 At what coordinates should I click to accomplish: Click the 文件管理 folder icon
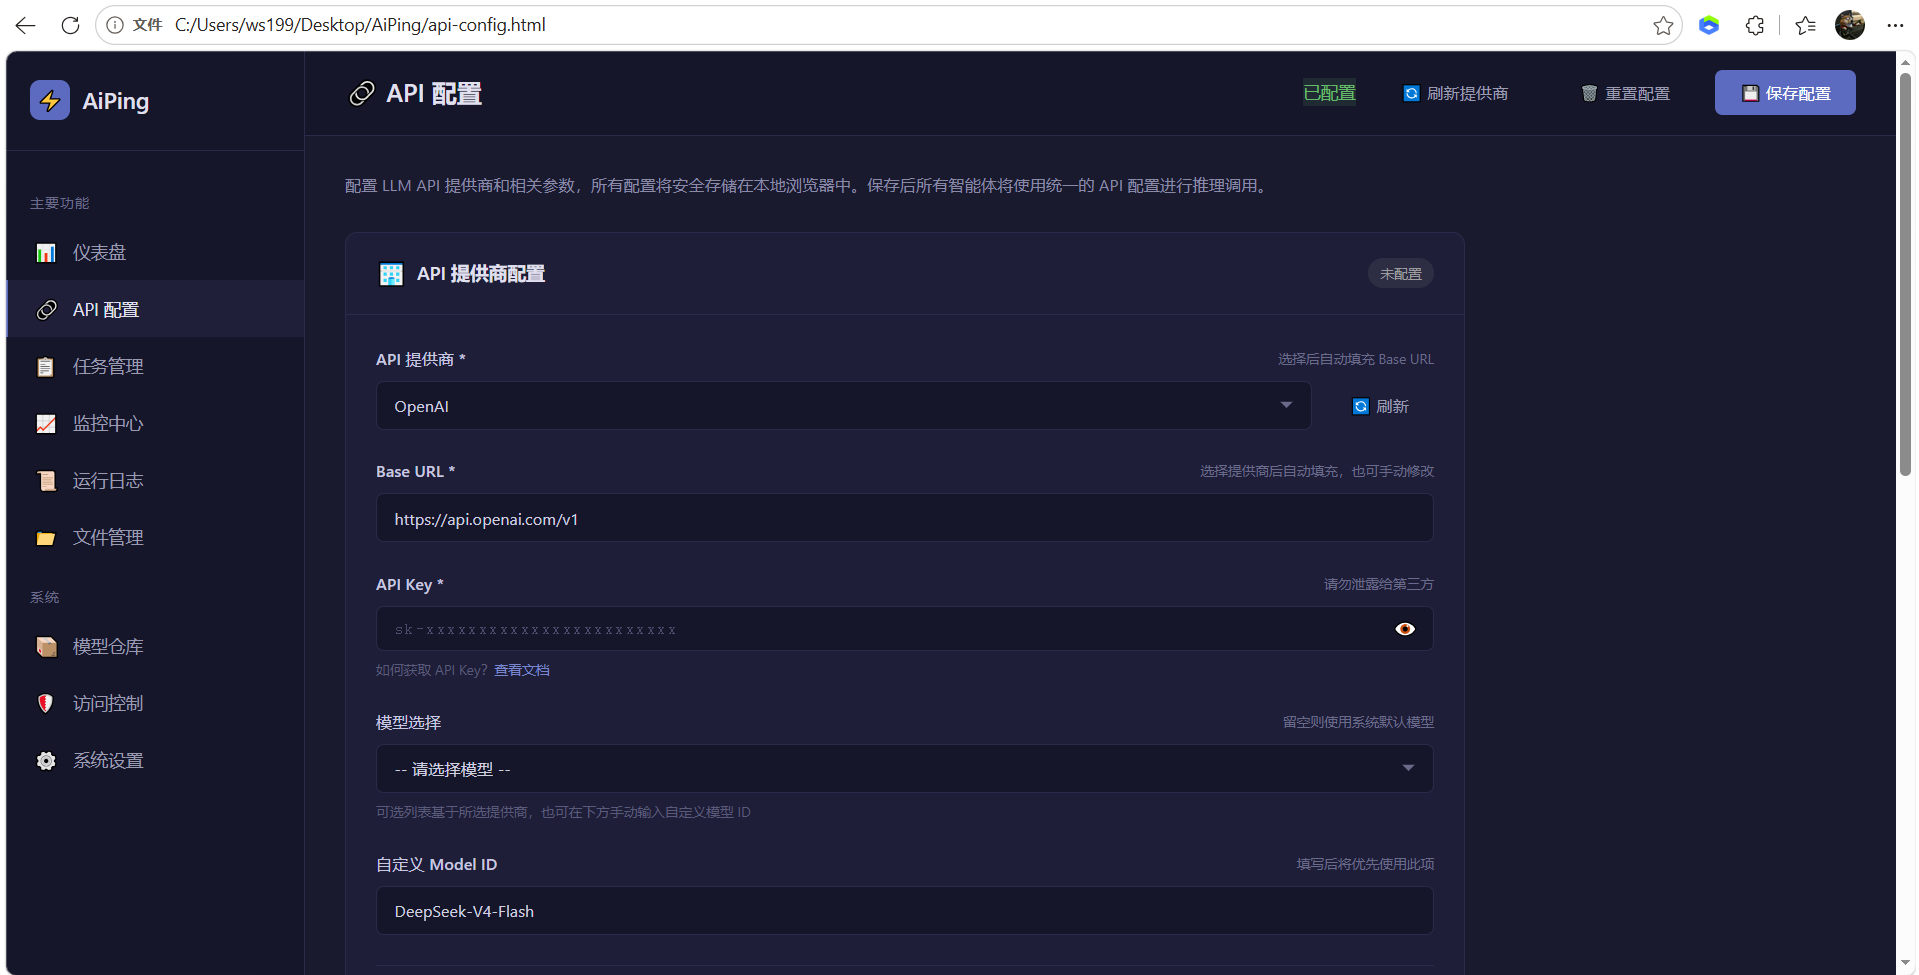coord(46,538)
